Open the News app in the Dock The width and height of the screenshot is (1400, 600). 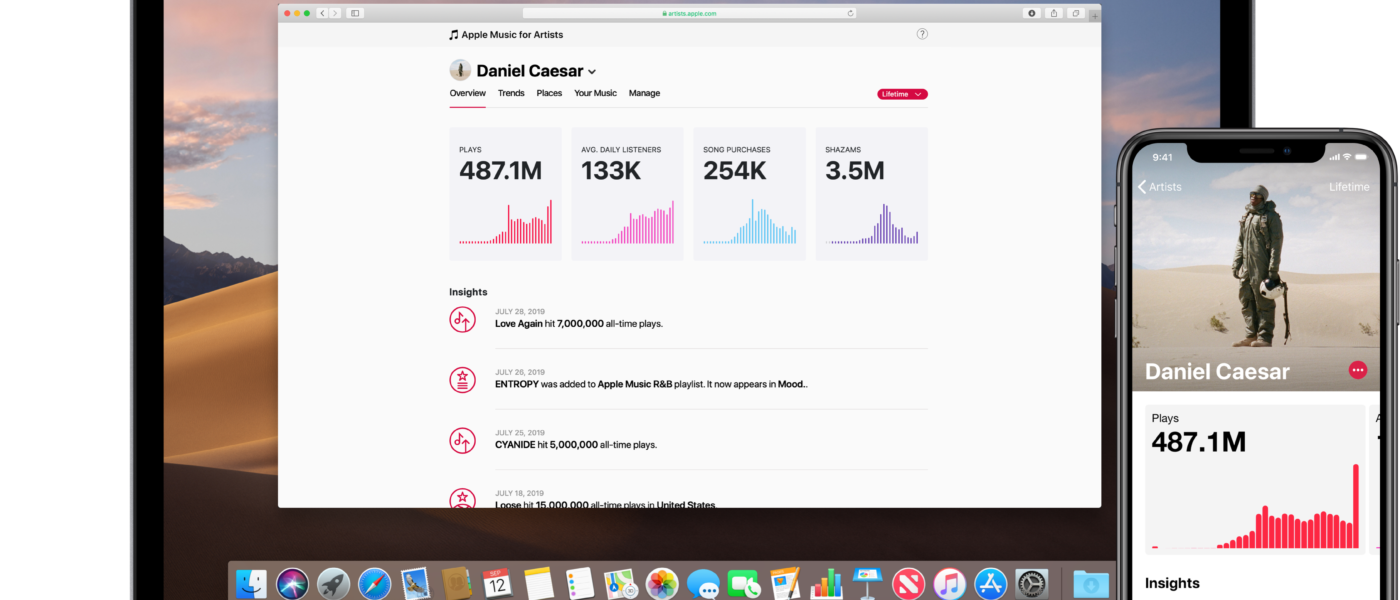[x=907, y=583]
